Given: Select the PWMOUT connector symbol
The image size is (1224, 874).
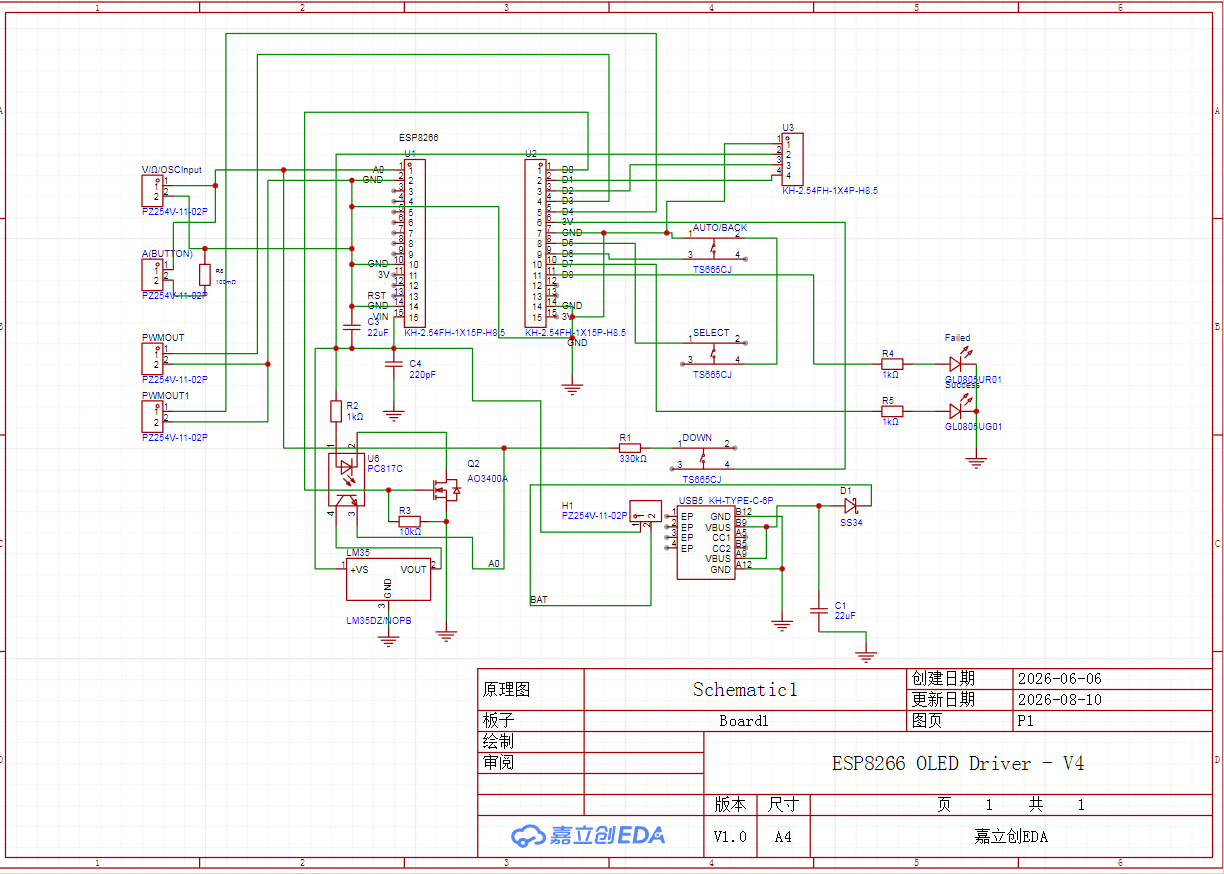Looking at the screenshot, I should [152, 359].
